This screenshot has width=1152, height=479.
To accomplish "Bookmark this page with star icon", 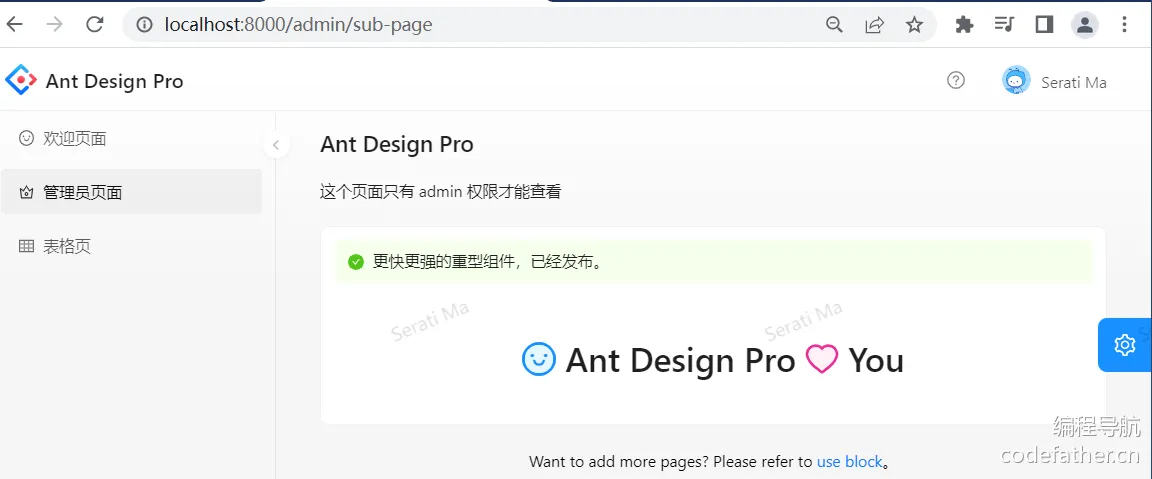I will tap(914, 25).
